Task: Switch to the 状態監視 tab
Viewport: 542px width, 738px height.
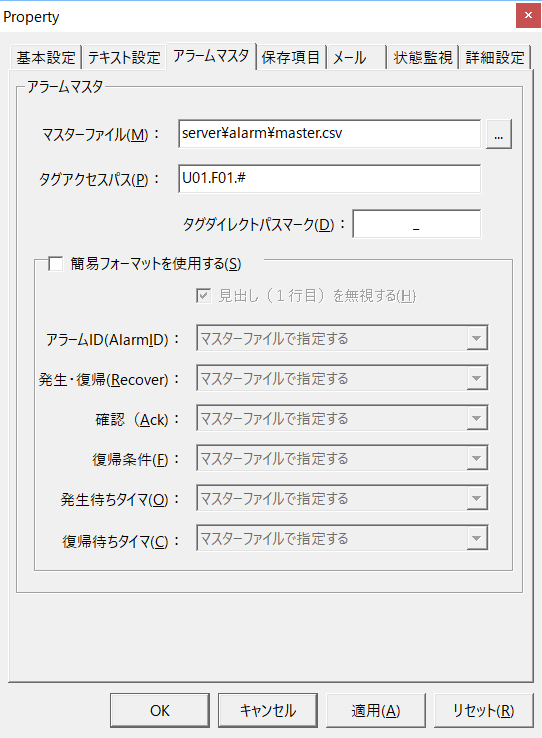Action: (x=422, y=57)
